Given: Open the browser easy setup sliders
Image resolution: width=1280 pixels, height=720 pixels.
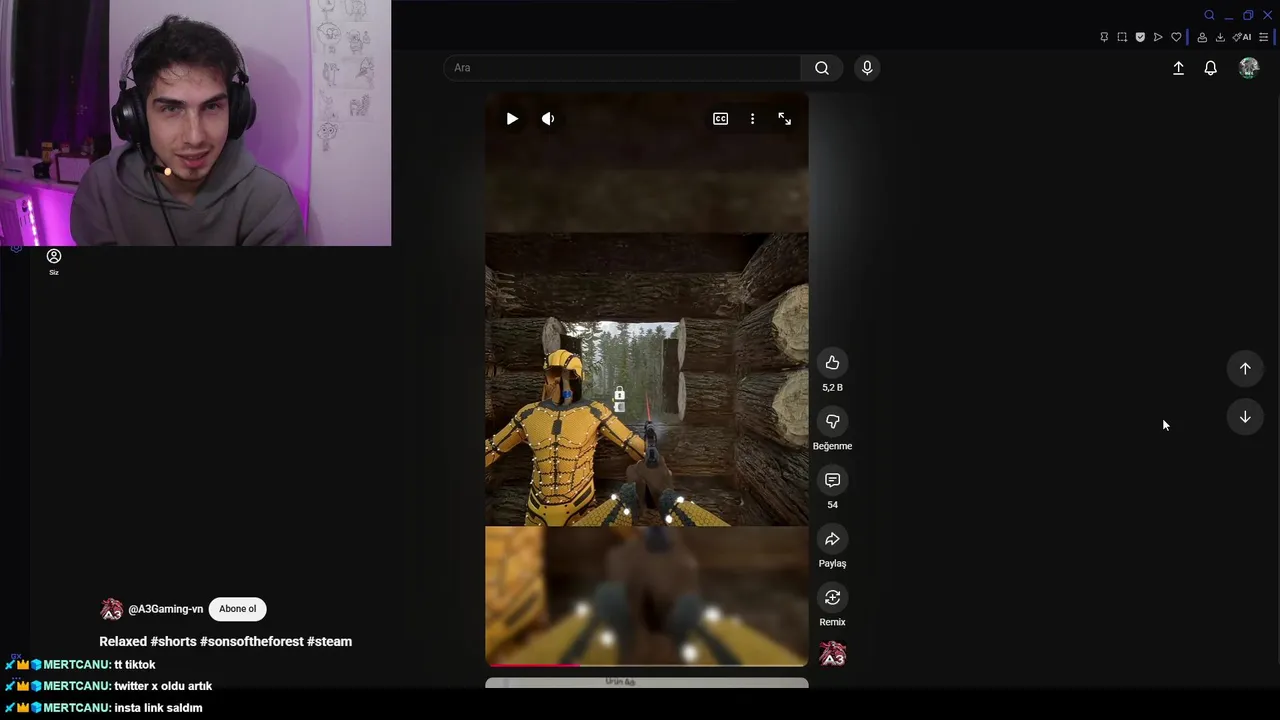Looking at the screenshot, I should tap(1264, 37).
